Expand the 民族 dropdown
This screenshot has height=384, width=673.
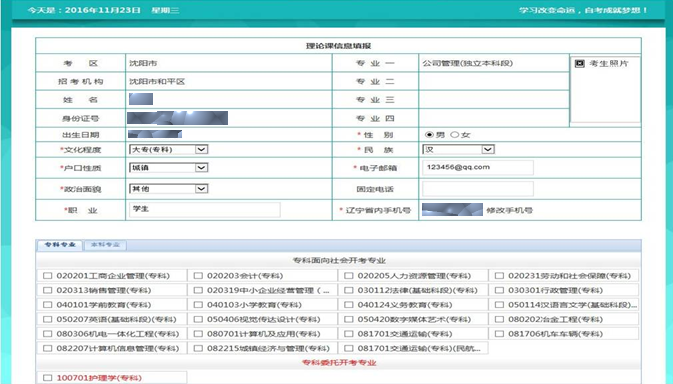click(458, 149)
